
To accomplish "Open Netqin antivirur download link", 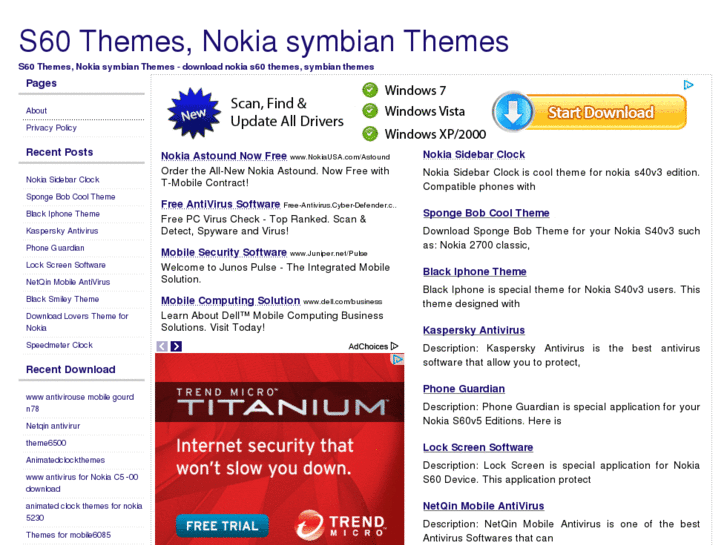I will (x=53, y=426).
